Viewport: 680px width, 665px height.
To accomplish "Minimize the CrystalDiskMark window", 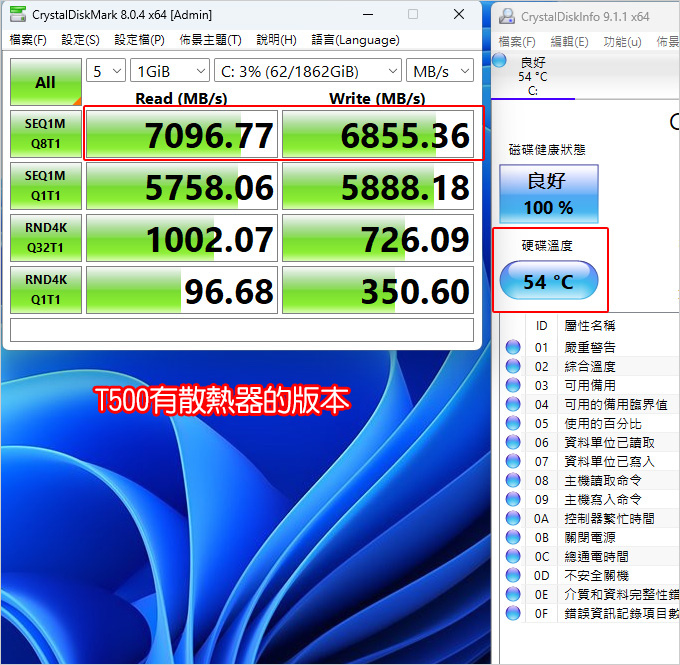I will (368, 14).
